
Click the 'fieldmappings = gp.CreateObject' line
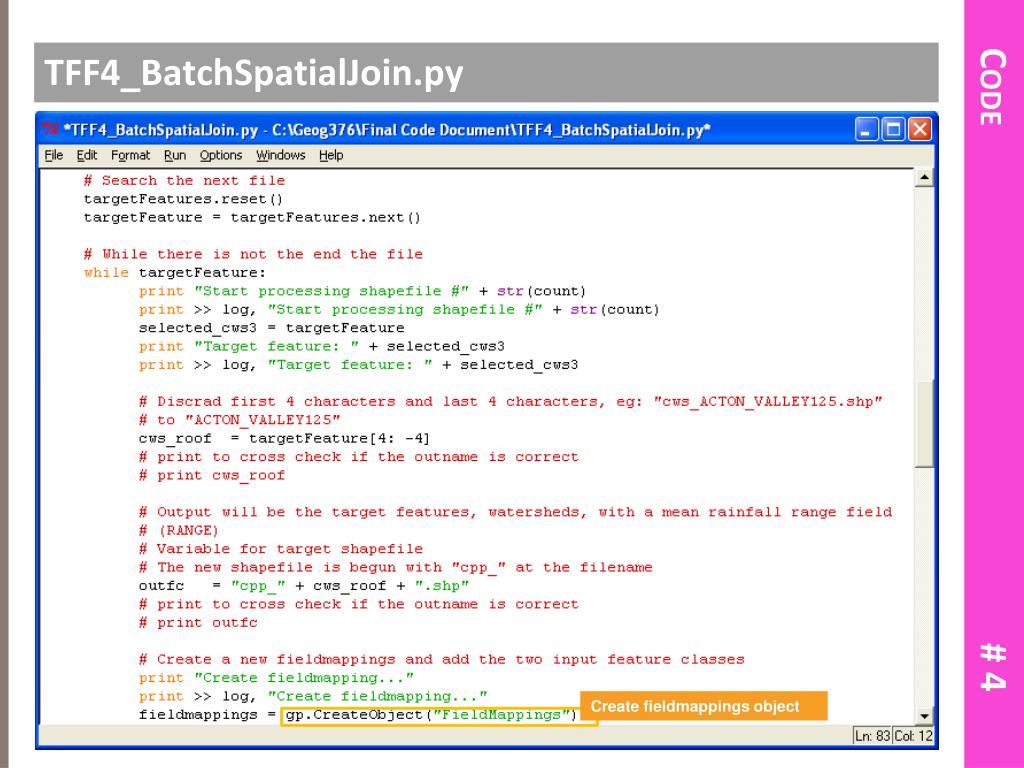pos(359,714)
